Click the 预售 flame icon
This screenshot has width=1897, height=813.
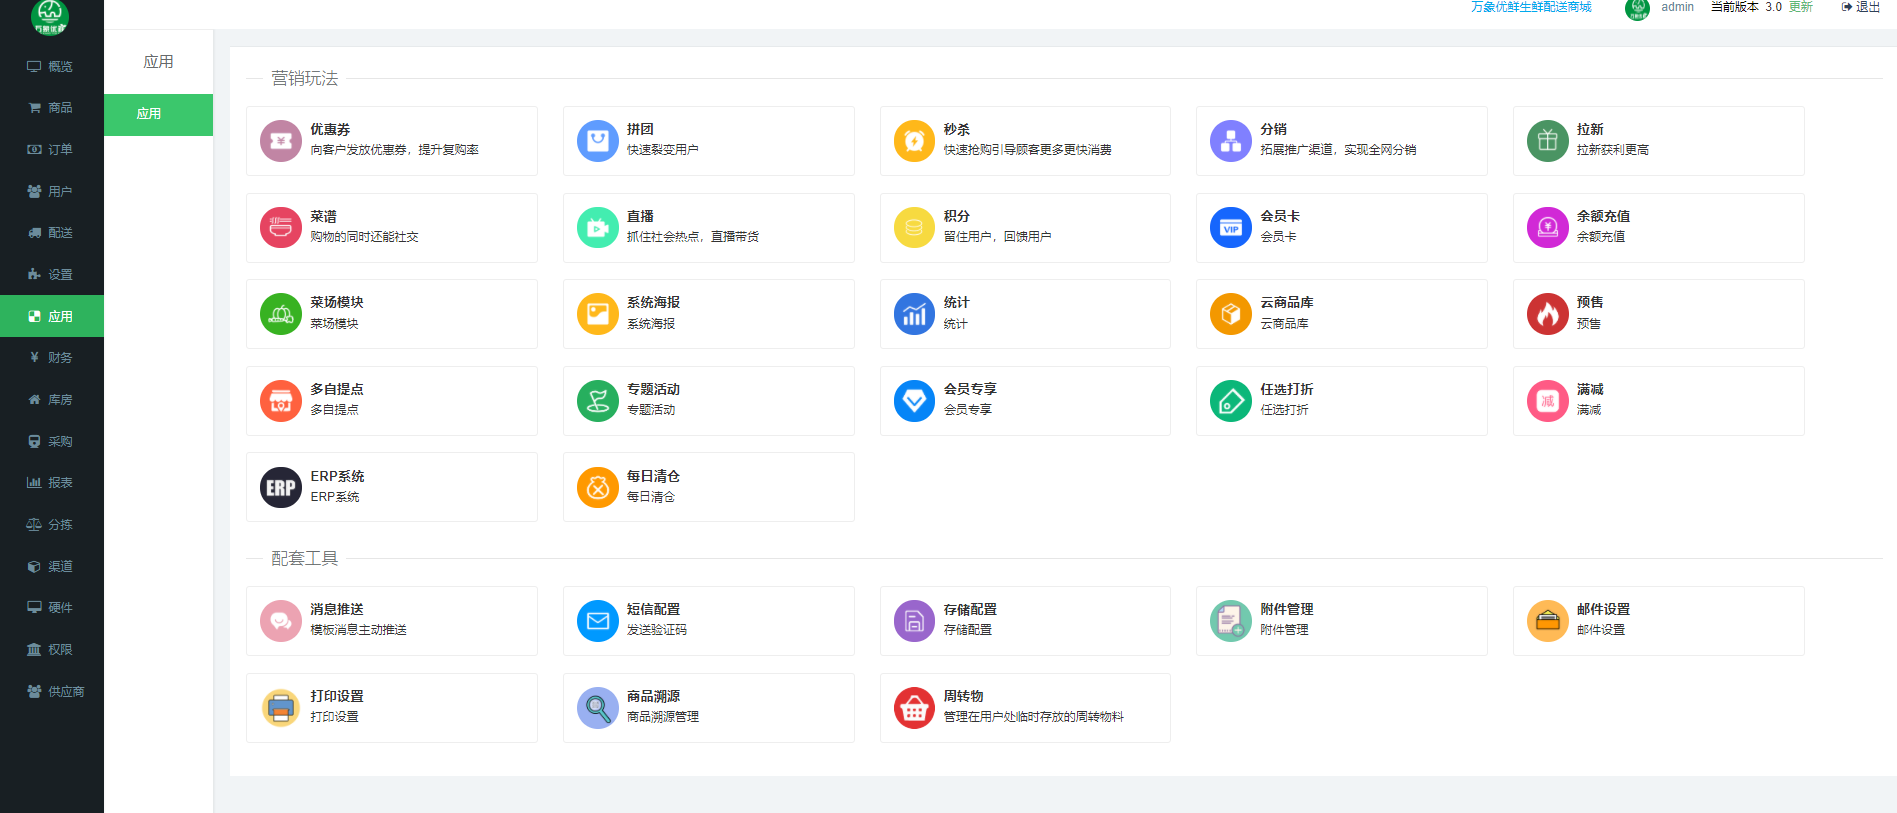[1547, 314]
